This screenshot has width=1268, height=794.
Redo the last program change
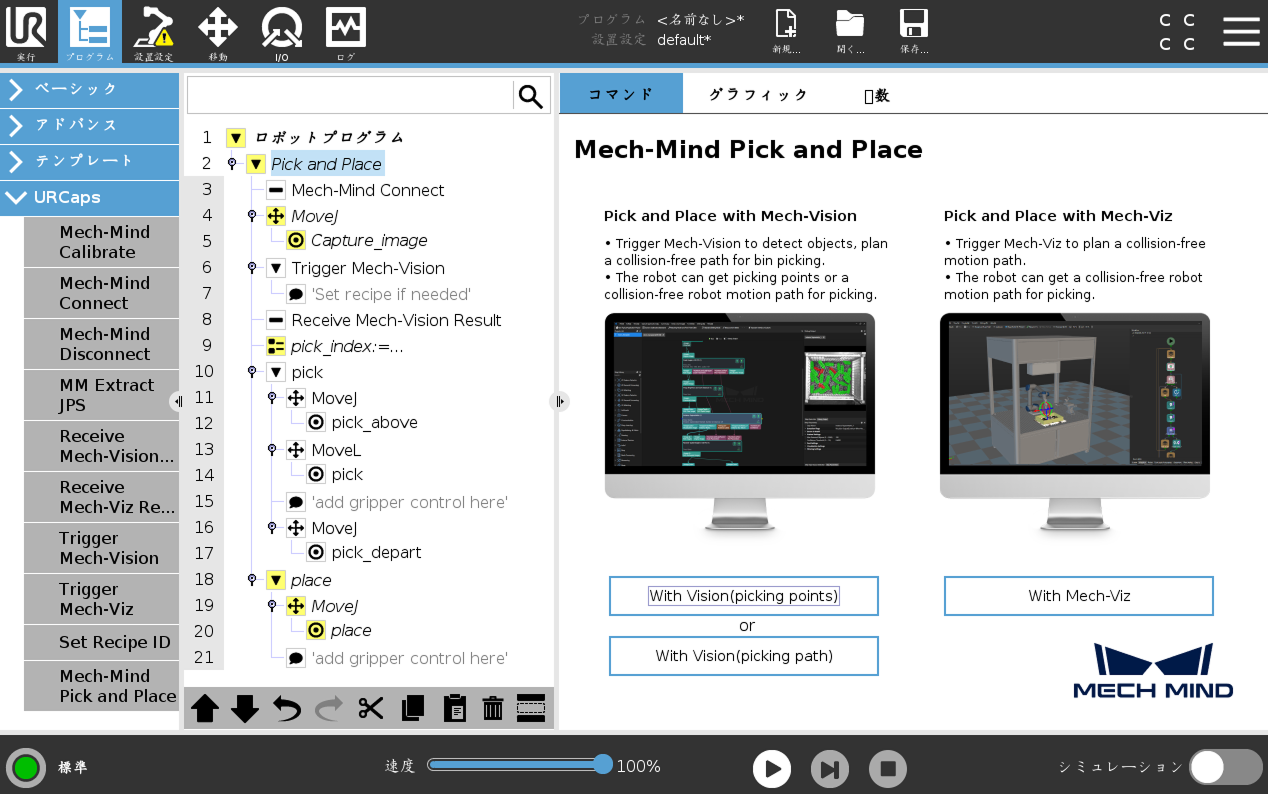click(328, 708)
